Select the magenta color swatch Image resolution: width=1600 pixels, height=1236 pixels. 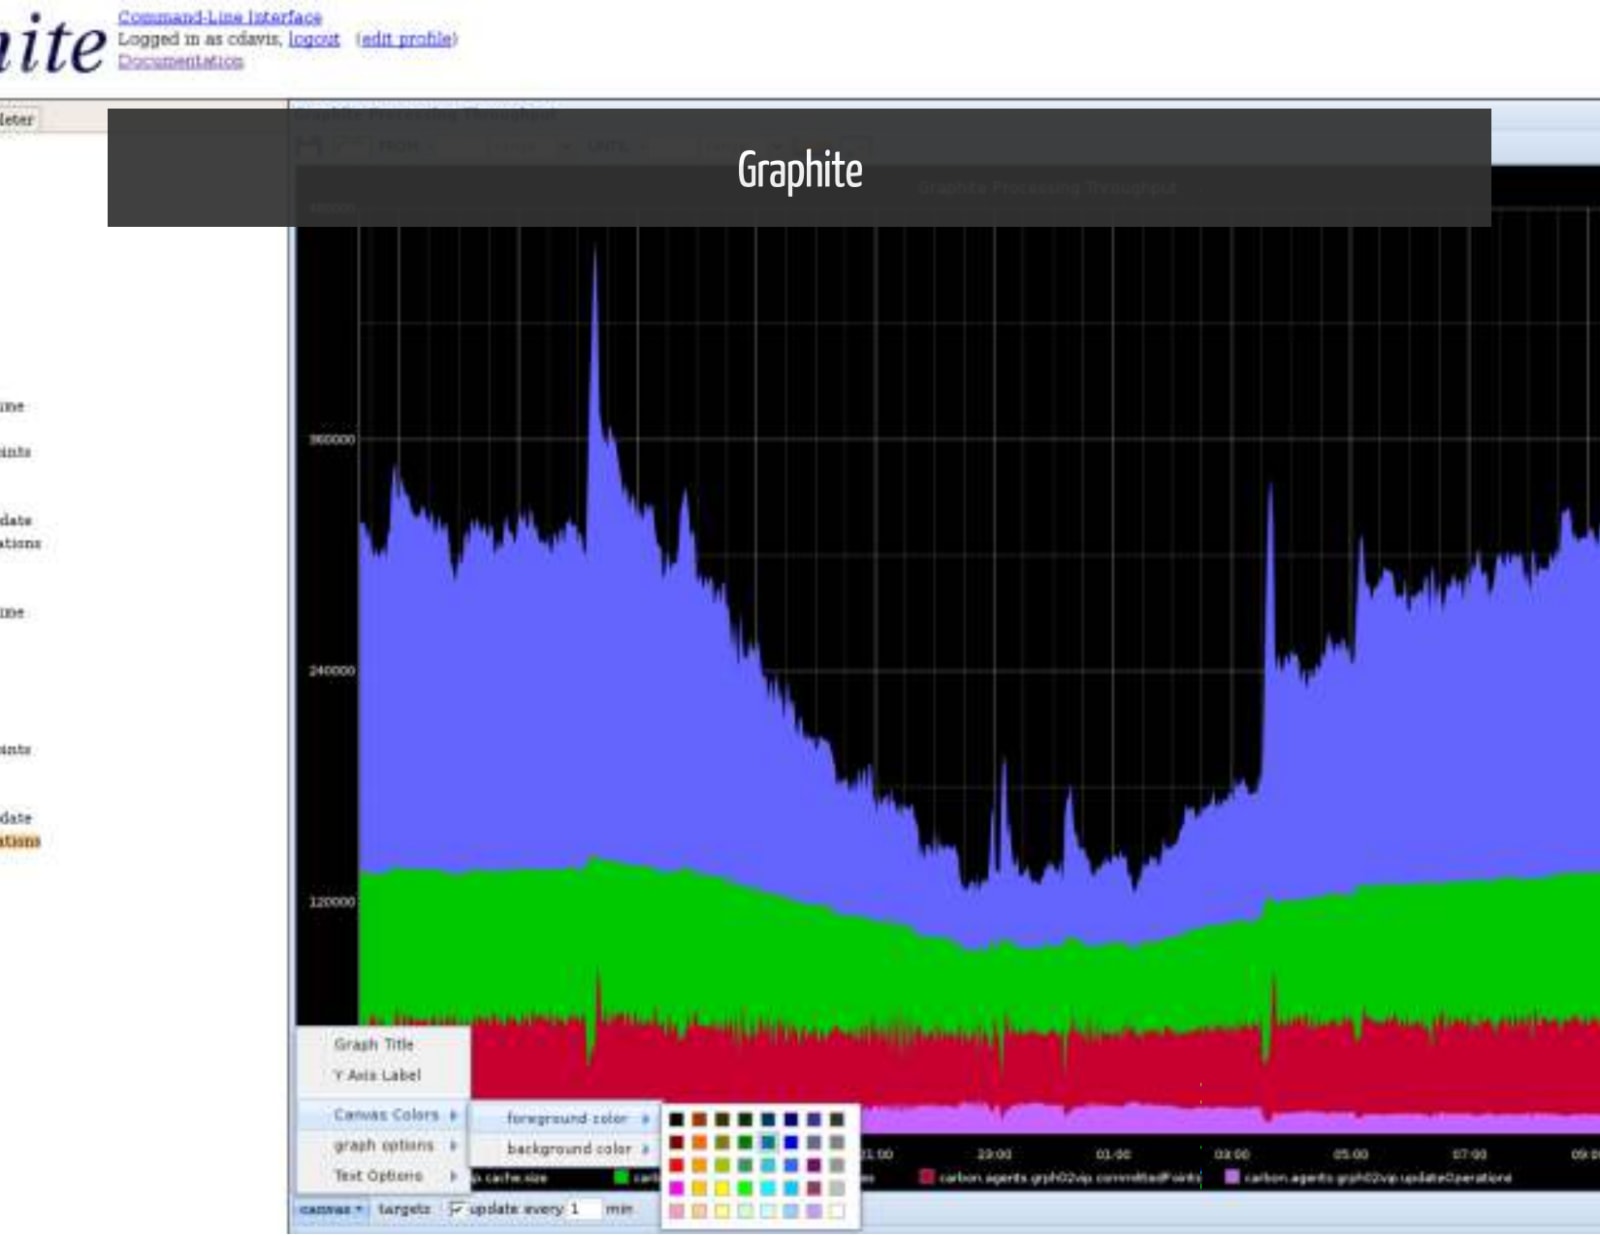tap(676, 1188)
